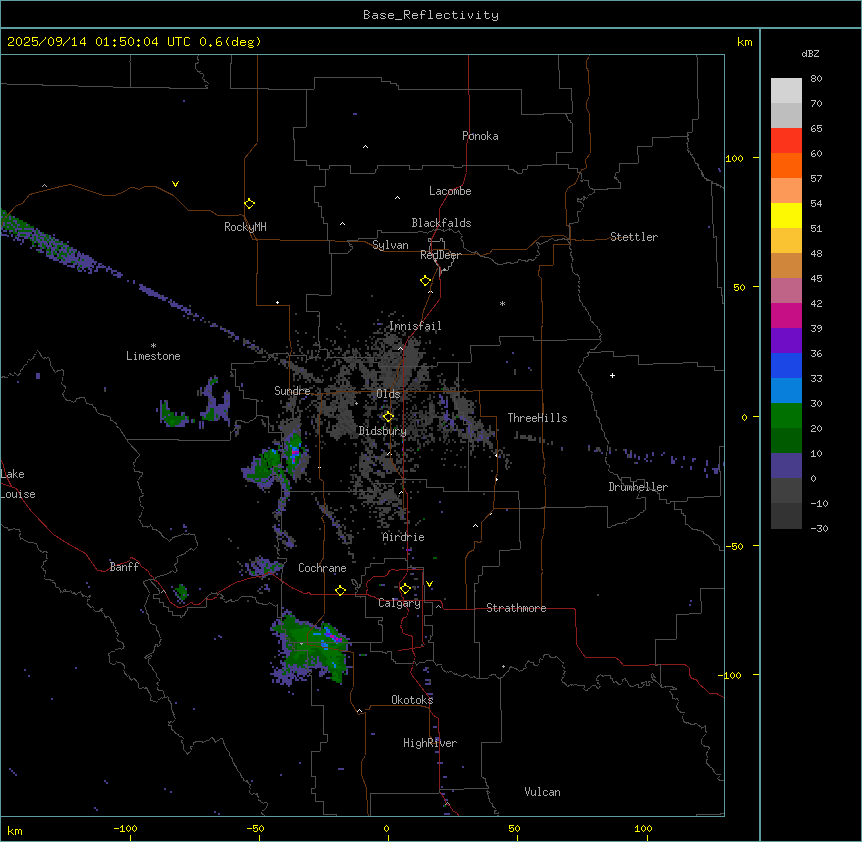Click the RockyMH label
Screen dimensions: 862x842
pyautogui.click(x=245, y=227)
